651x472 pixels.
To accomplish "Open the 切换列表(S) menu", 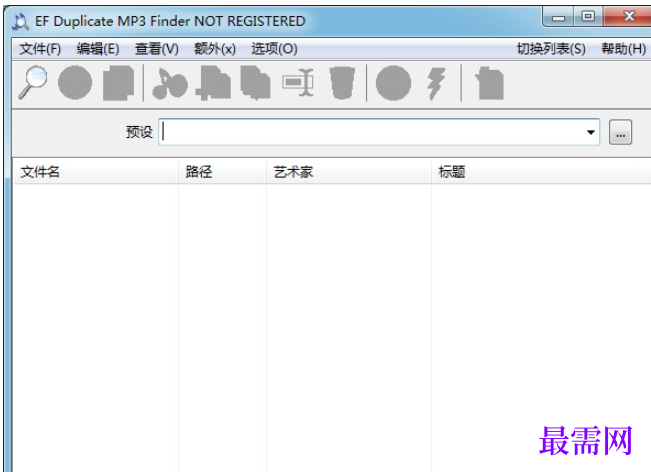I will (x=551, y=49).
